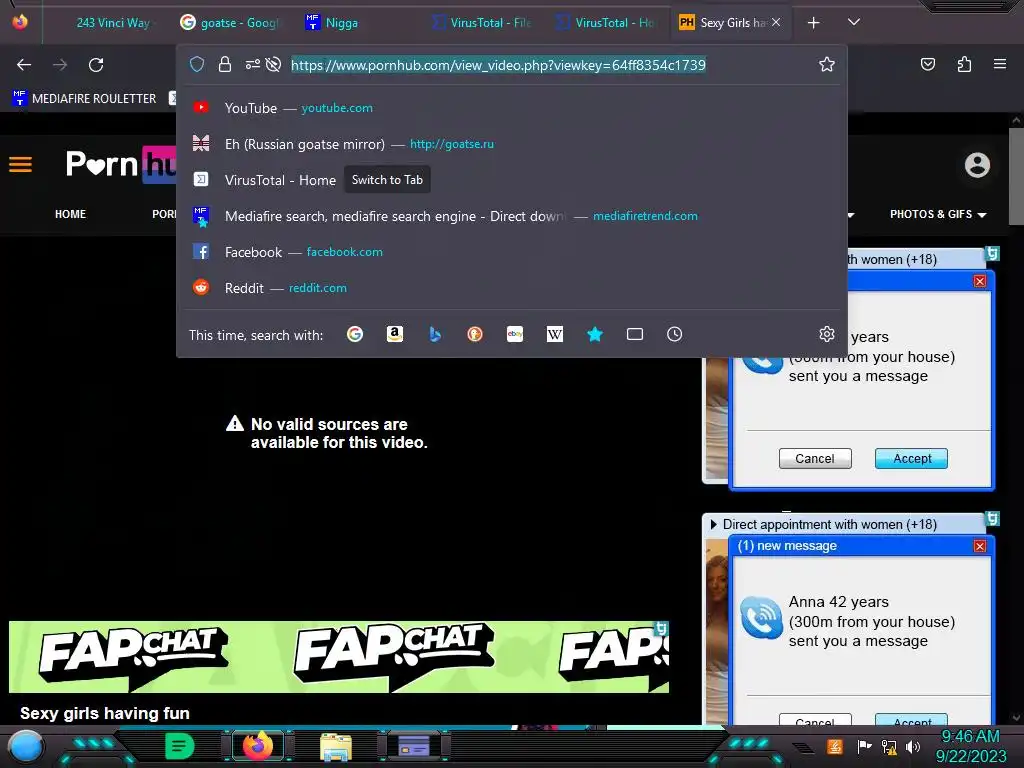The height and width of the screenshot is (768, 1024).
Task: Click the Firefox taskbar button
Action: pos(258,746)
